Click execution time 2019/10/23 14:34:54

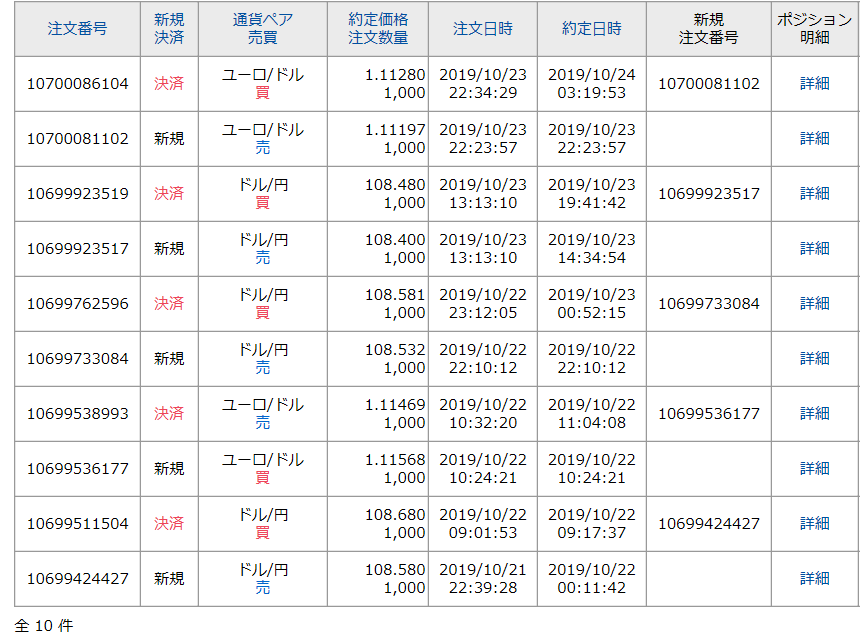pos(591,249)
